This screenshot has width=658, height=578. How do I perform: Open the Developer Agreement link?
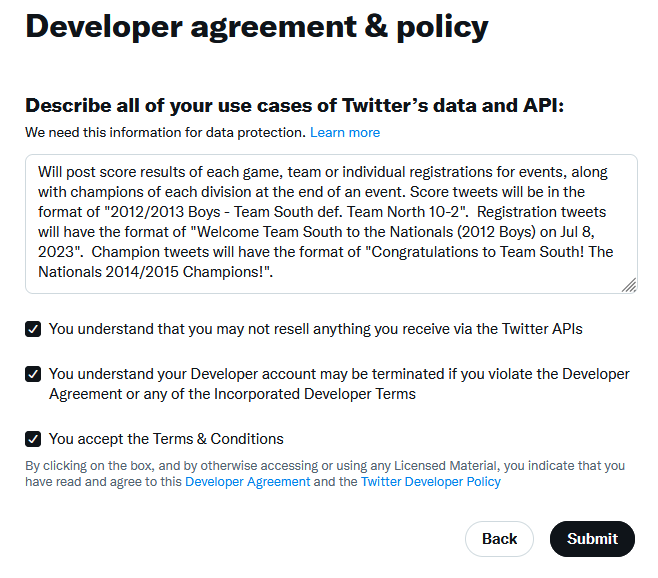click(248, 481)
